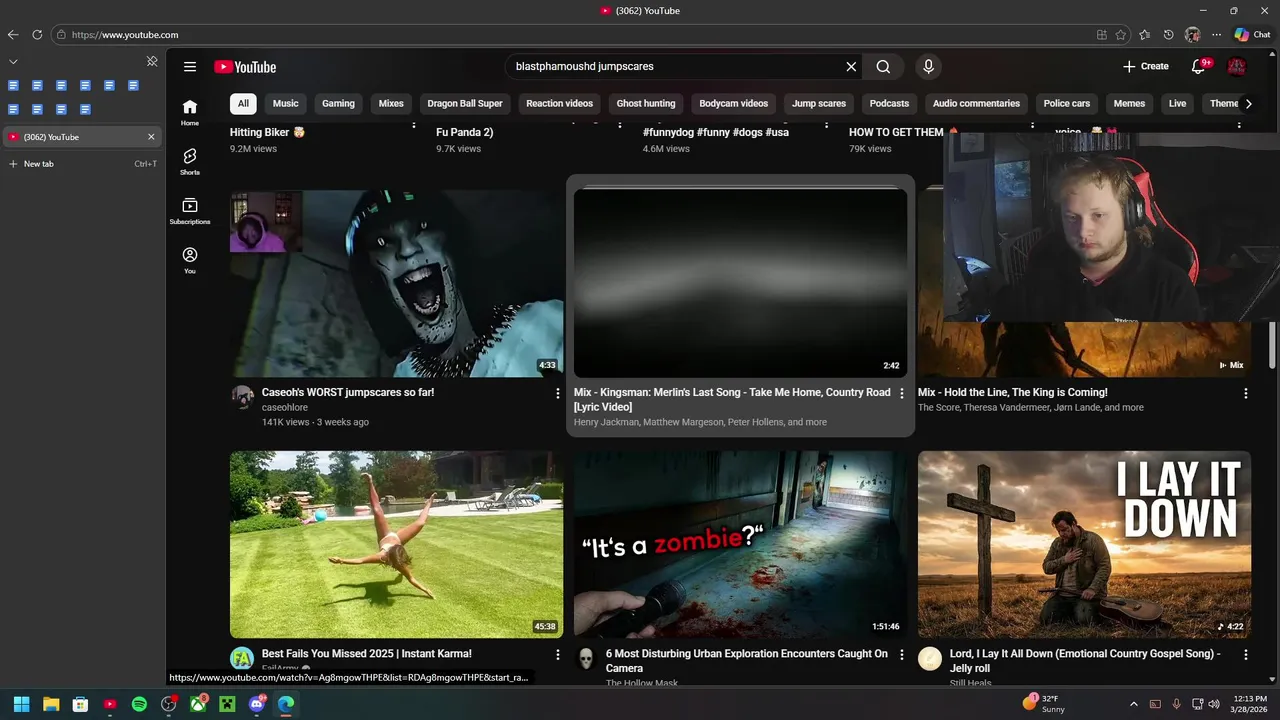
Task: Clear the YouTube search query
Action: click(x=851, y=67)
